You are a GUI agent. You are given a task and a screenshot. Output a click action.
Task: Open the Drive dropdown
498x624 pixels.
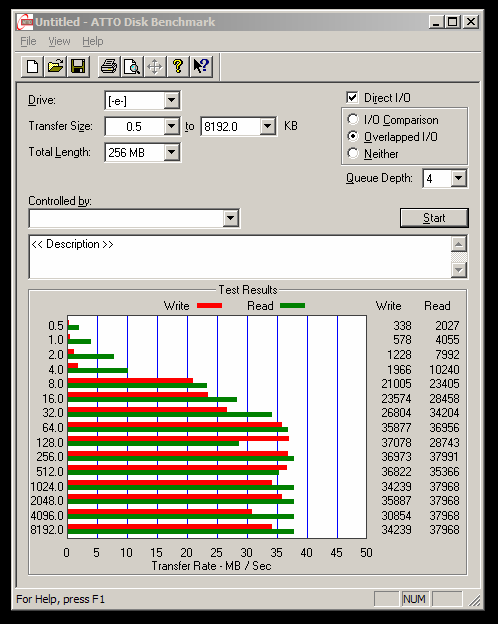tap(172, 100)
